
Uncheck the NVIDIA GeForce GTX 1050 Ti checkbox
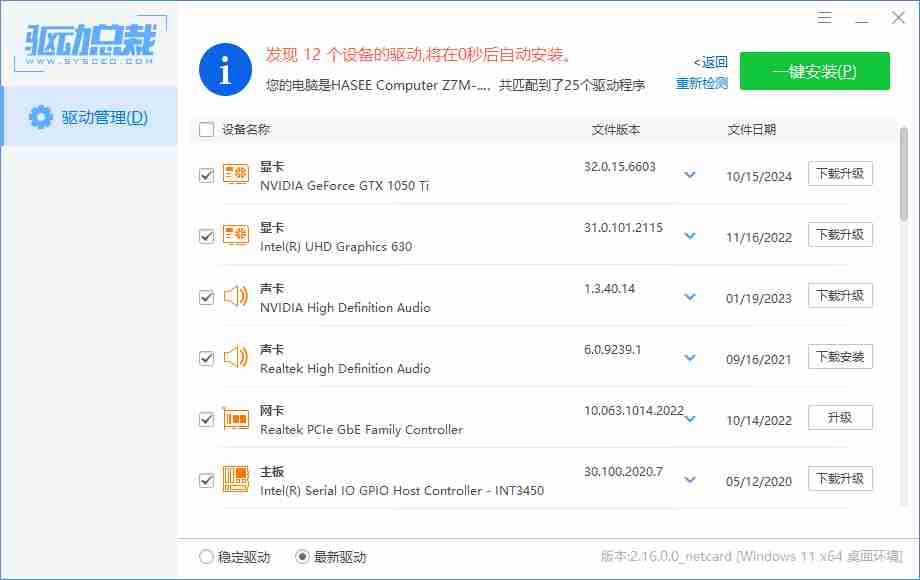point(207,176)
